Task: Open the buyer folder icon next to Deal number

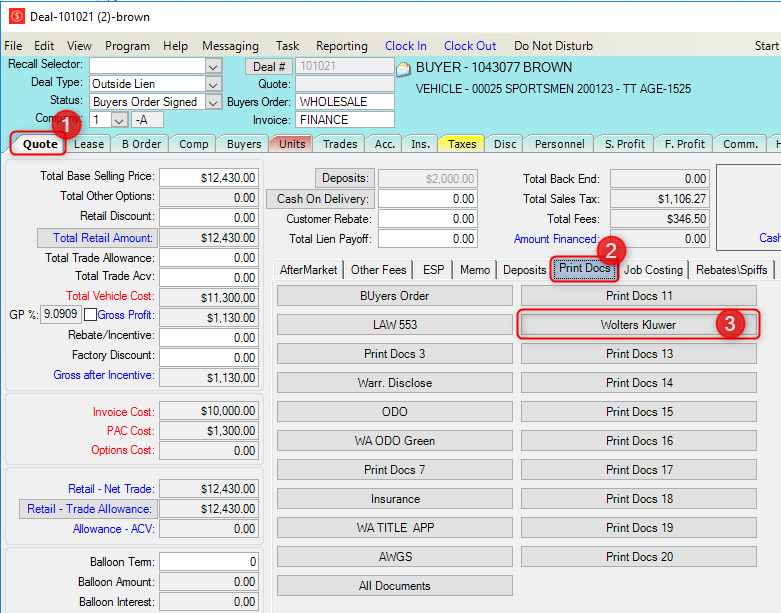Action: click(403, 69)
